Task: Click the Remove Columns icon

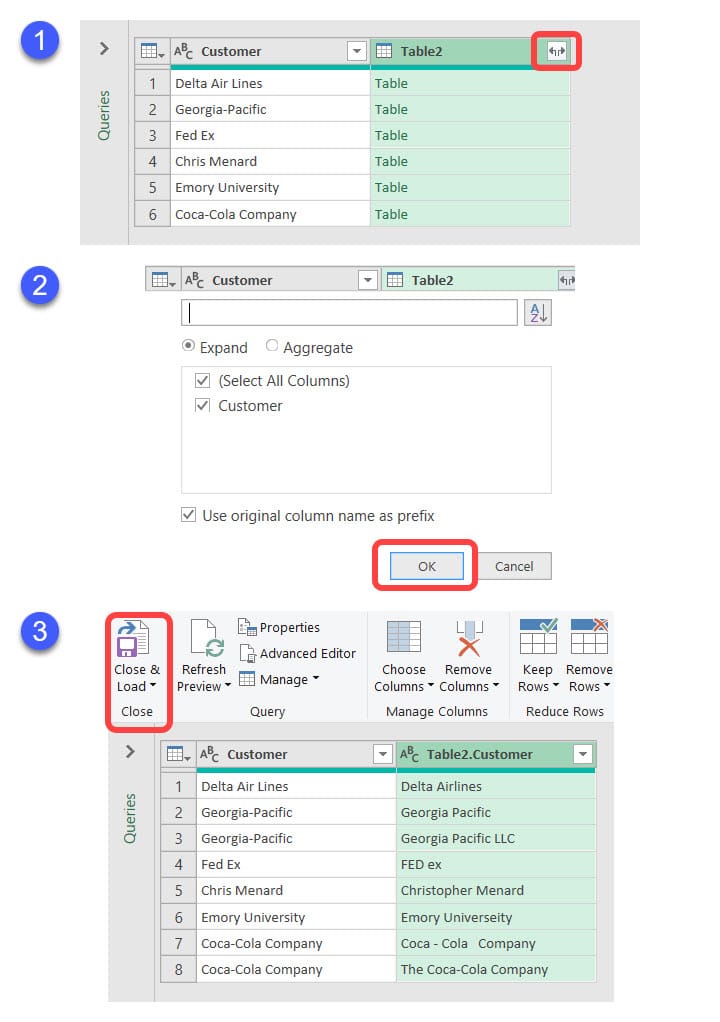Action: pyautogui.click(x=469, y=639)
